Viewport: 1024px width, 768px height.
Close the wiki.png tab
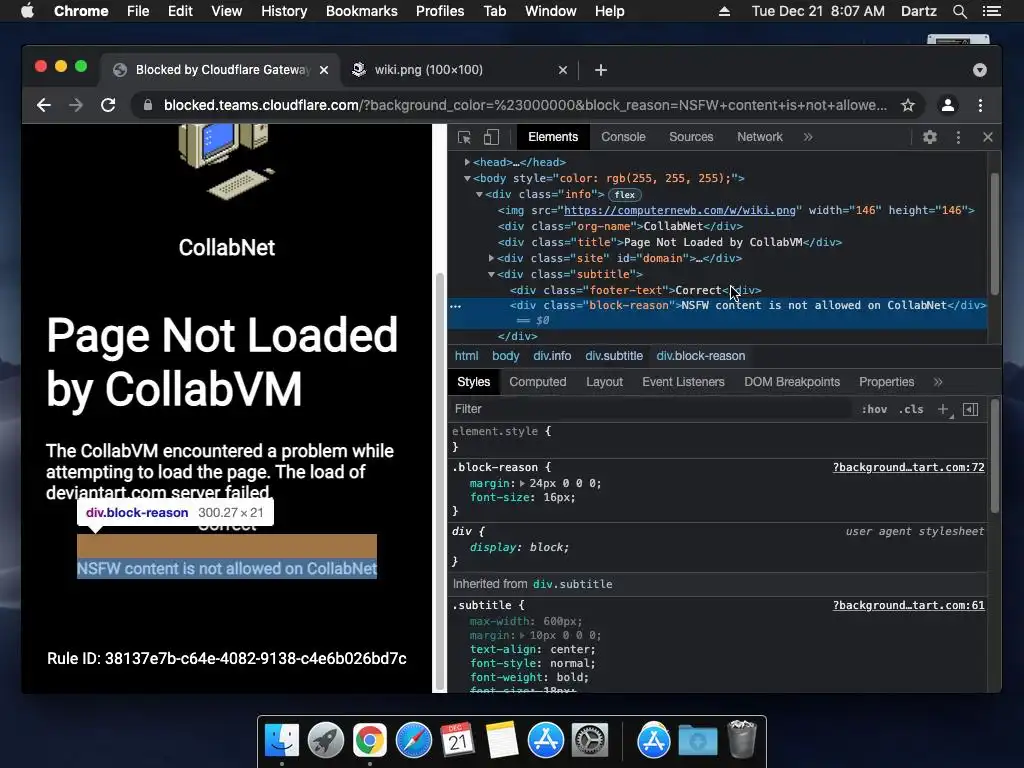562,70
